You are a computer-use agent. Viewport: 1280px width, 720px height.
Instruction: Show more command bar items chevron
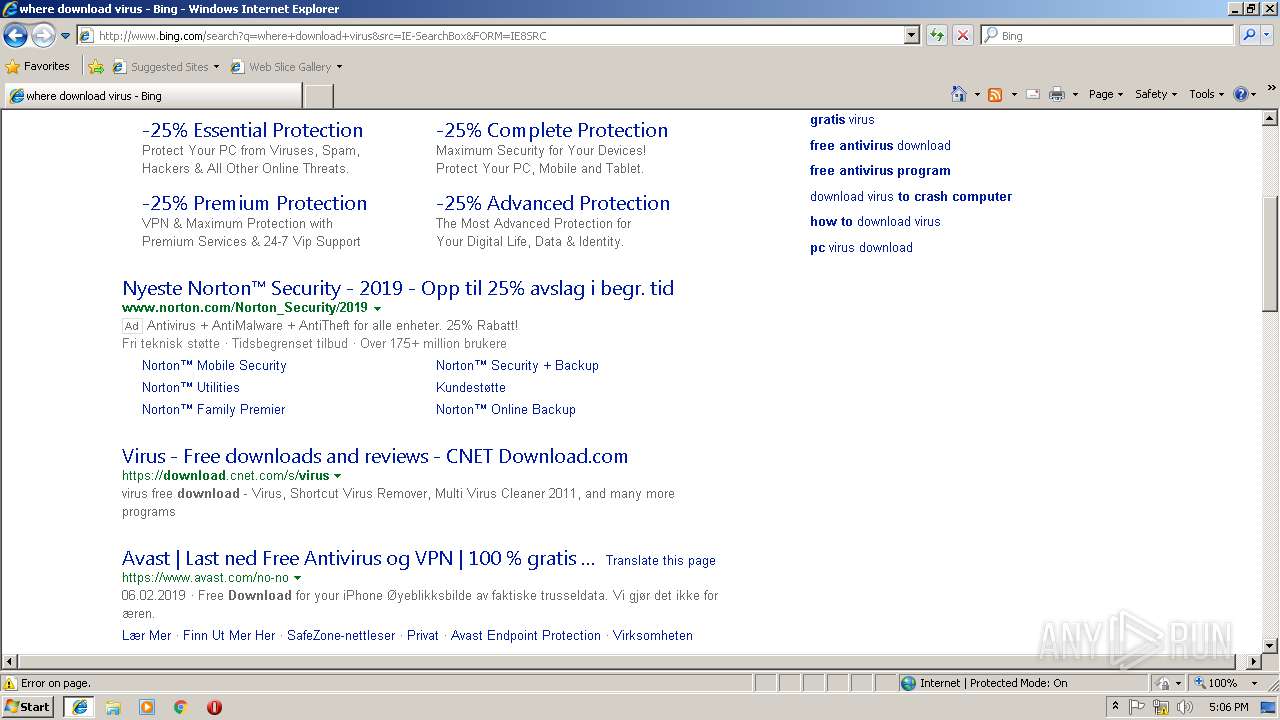[1272, 89]
